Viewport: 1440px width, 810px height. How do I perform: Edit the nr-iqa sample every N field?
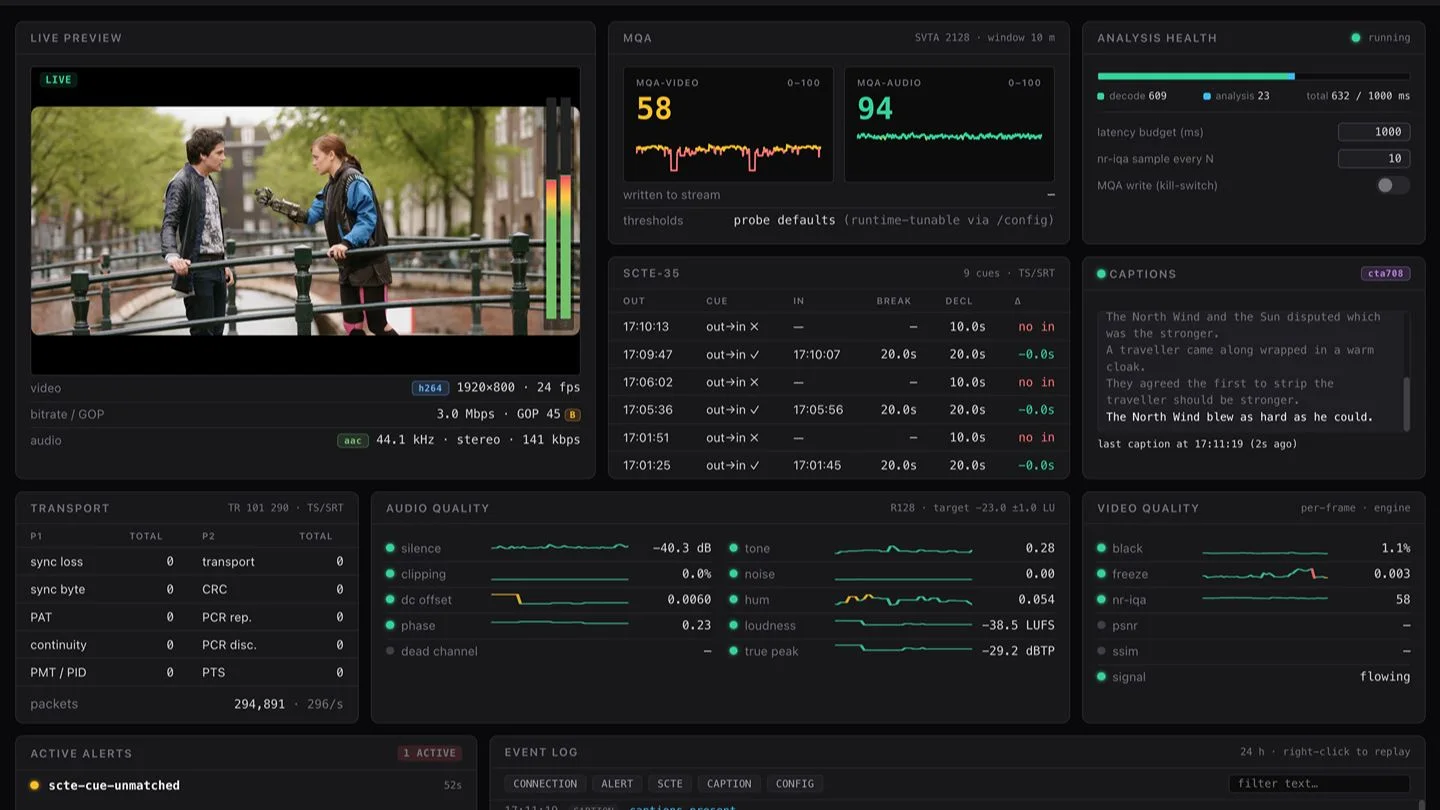point(1374,158)
